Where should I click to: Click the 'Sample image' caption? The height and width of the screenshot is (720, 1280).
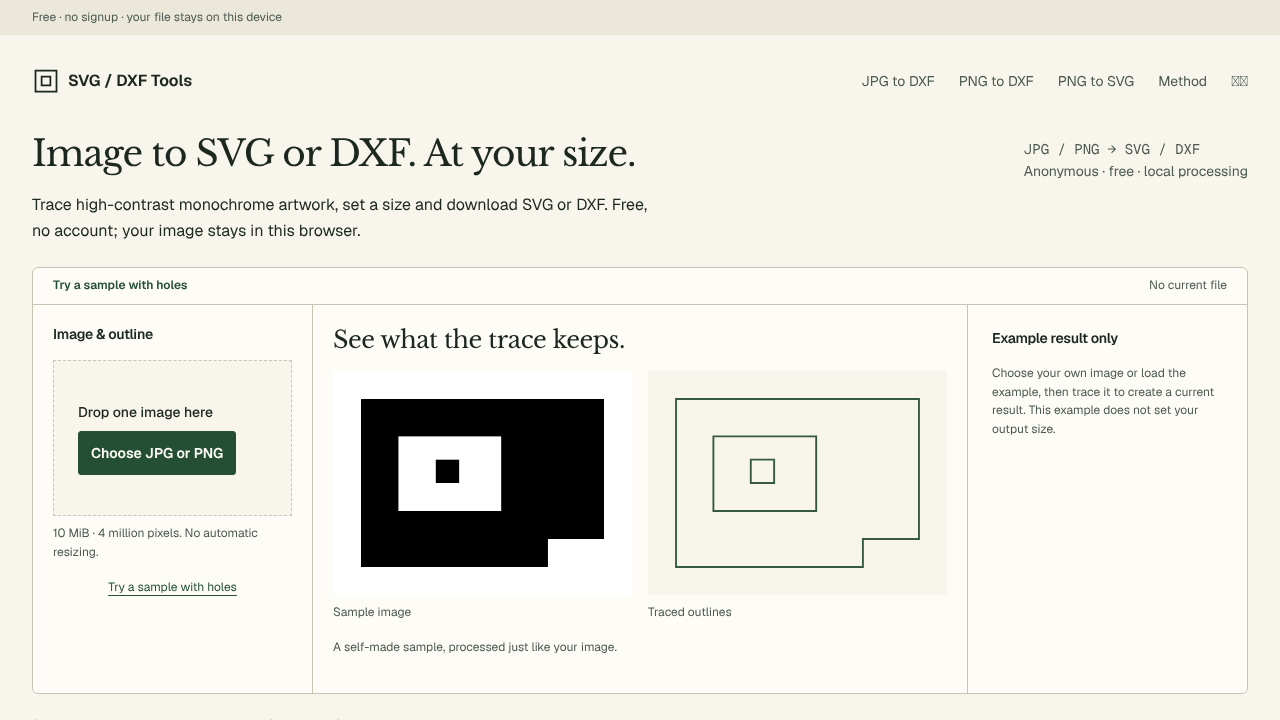point(372,612)
